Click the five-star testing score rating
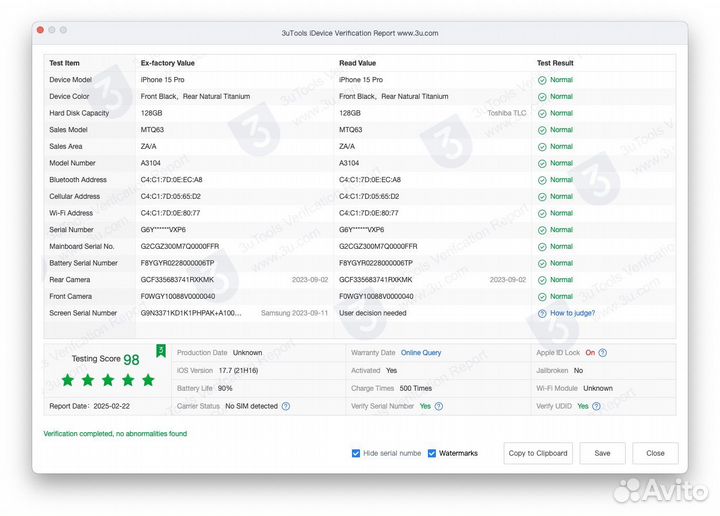Screen dimensions: 720x516 [x=107, y=380]
